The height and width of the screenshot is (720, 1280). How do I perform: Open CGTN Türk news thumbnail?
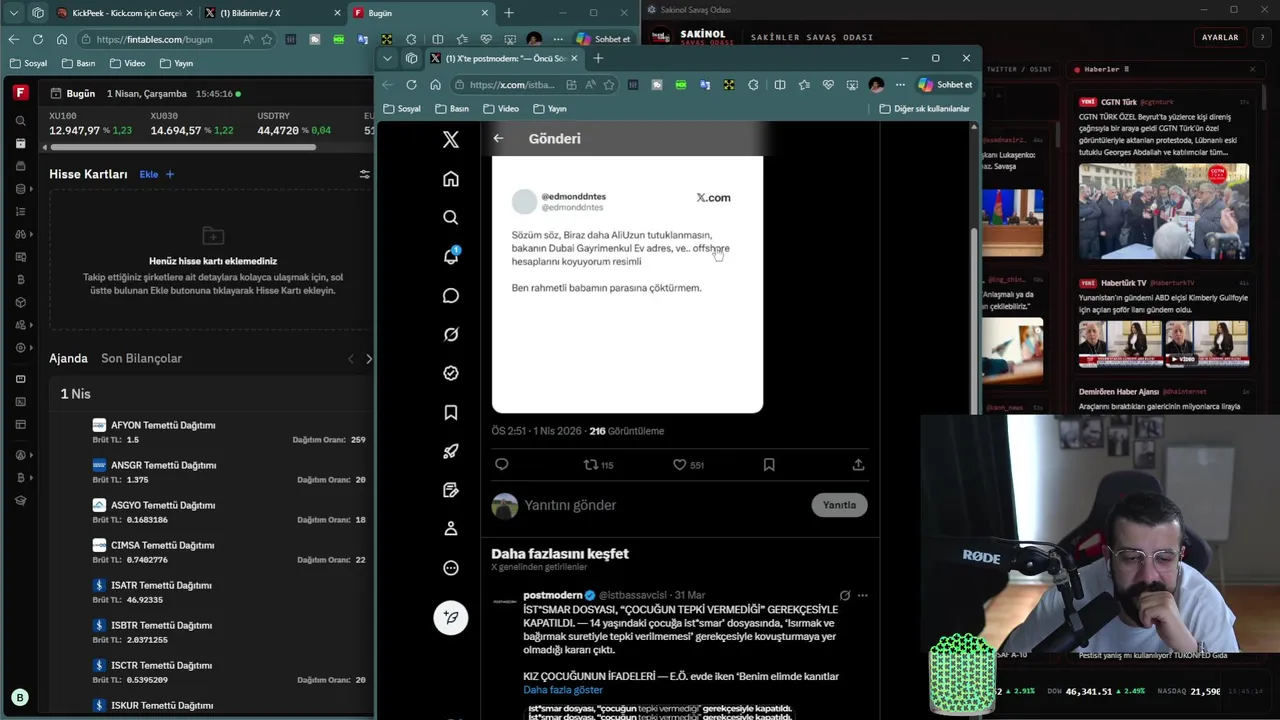click(x=1164, y=211)
